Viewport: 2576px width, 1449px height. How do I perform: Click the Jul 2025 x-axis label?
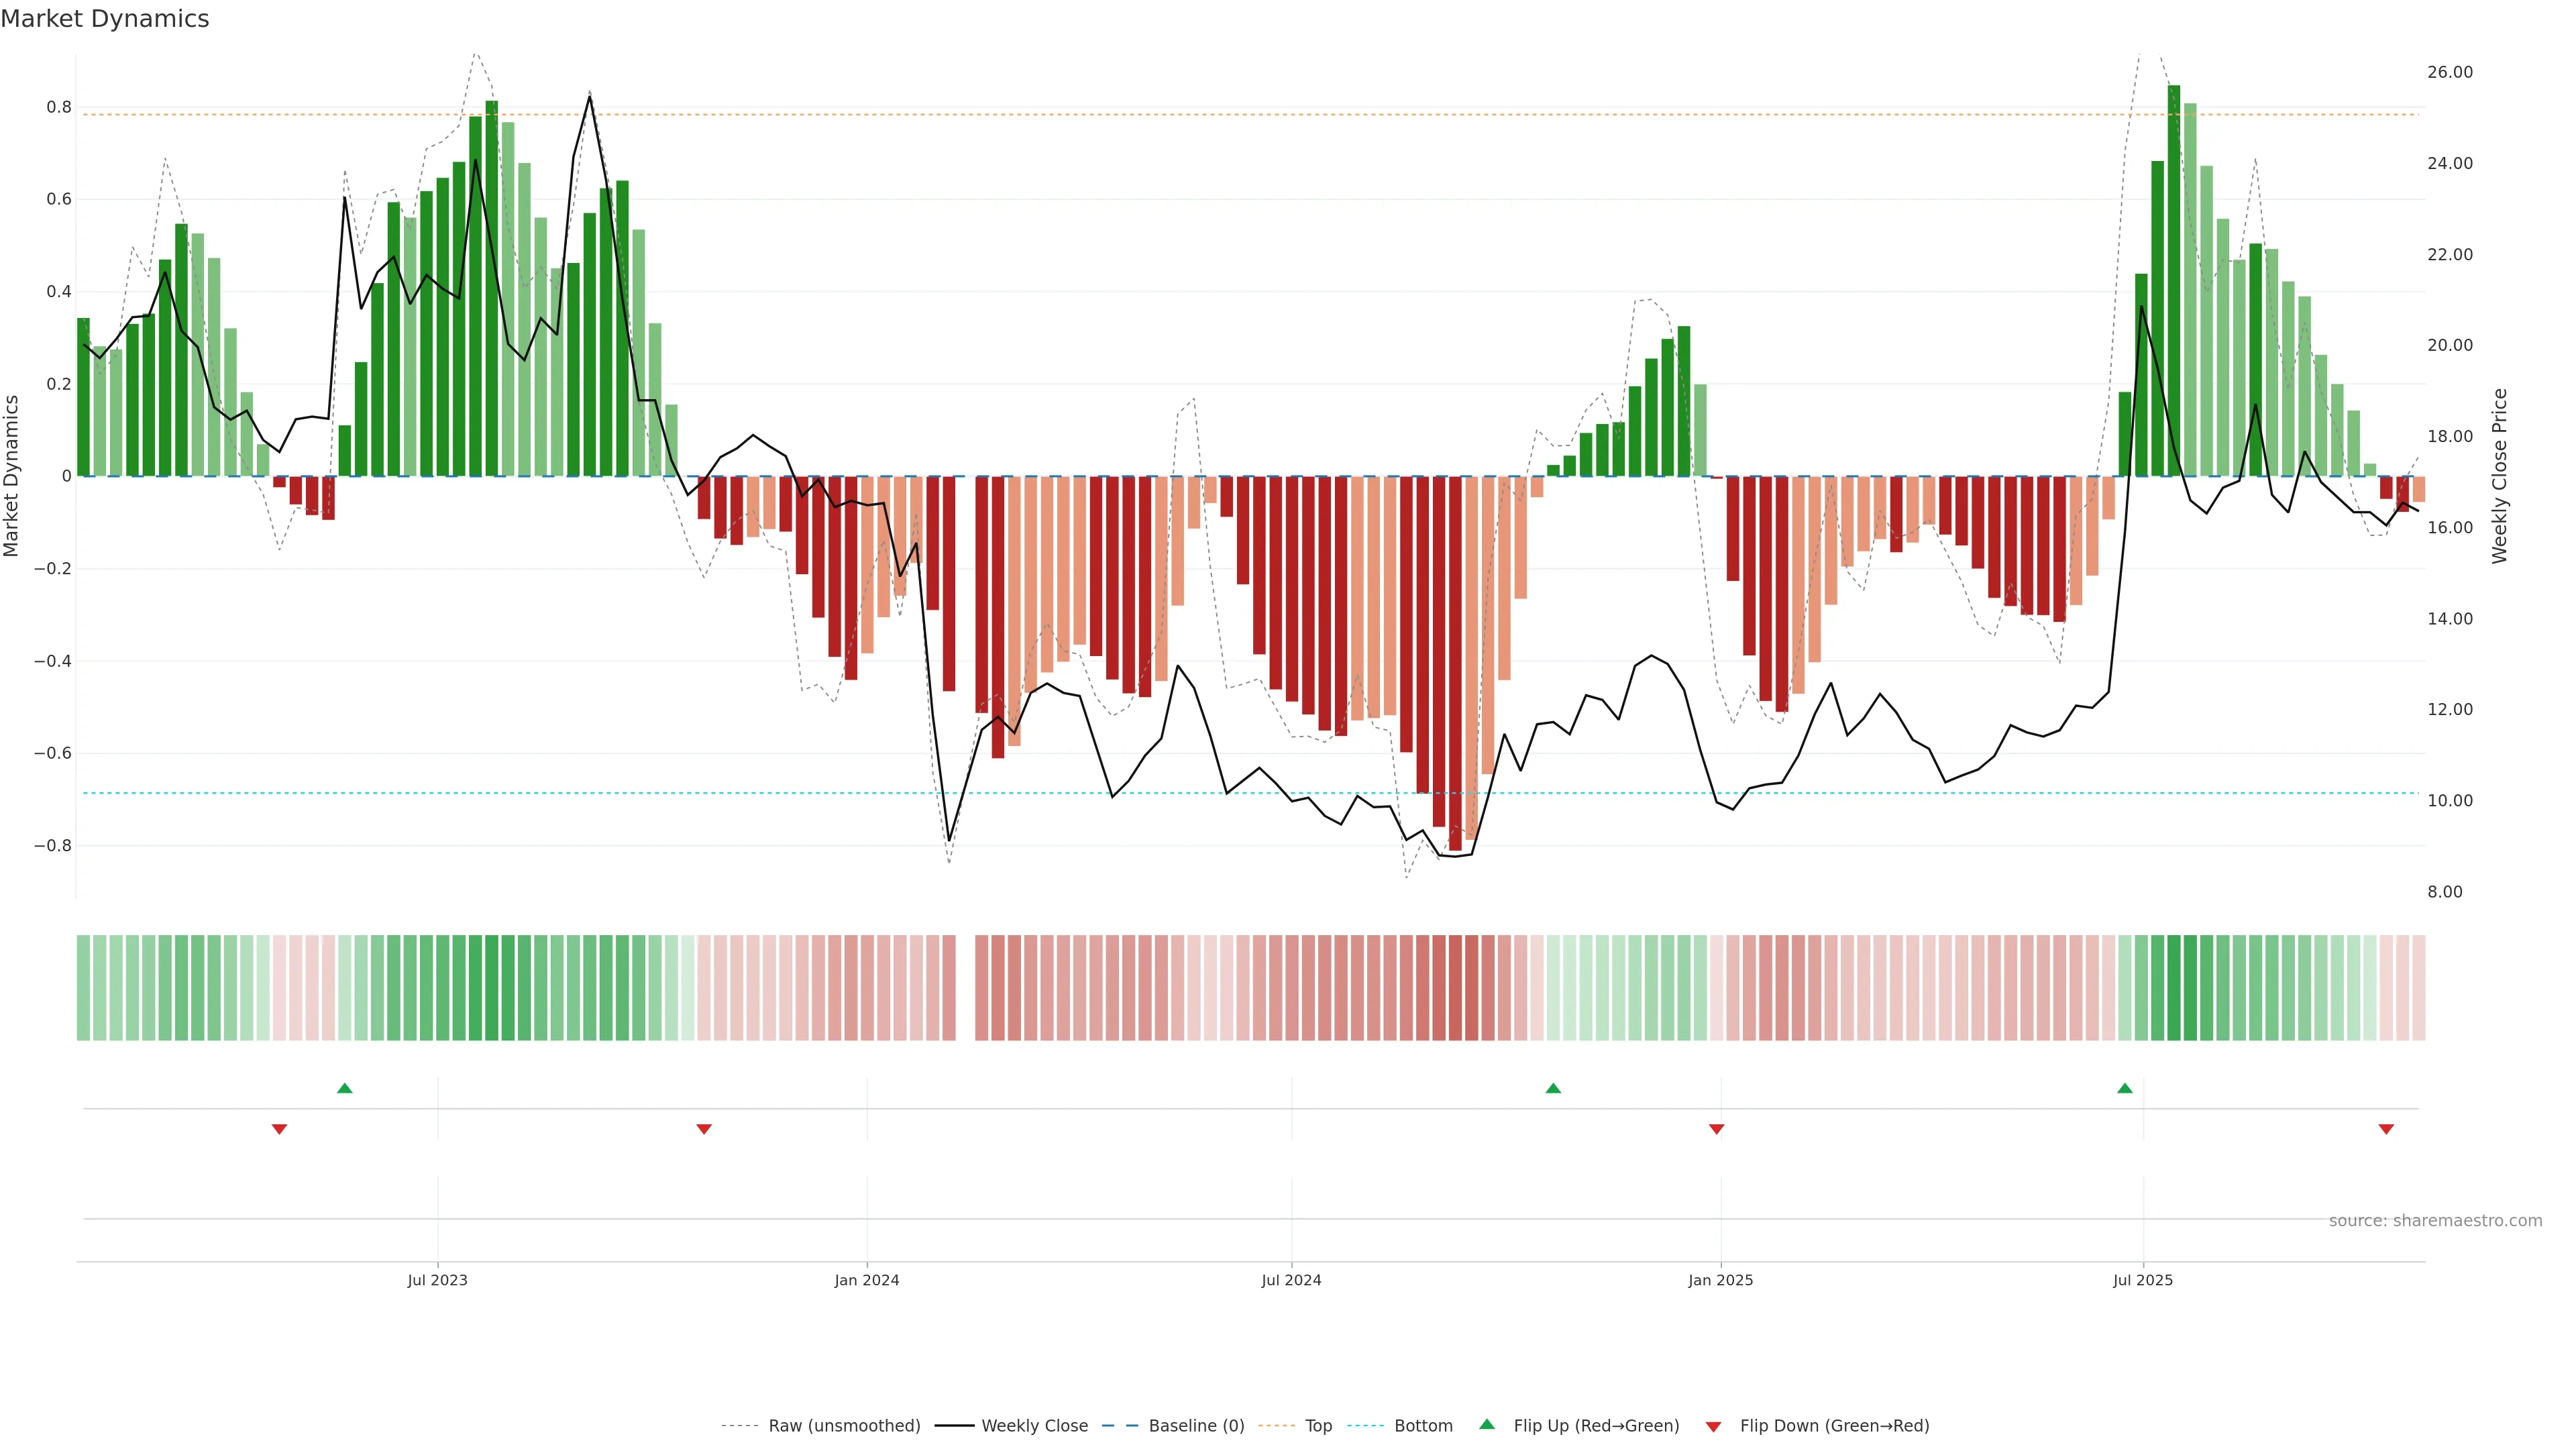tap(2143, 1280)
